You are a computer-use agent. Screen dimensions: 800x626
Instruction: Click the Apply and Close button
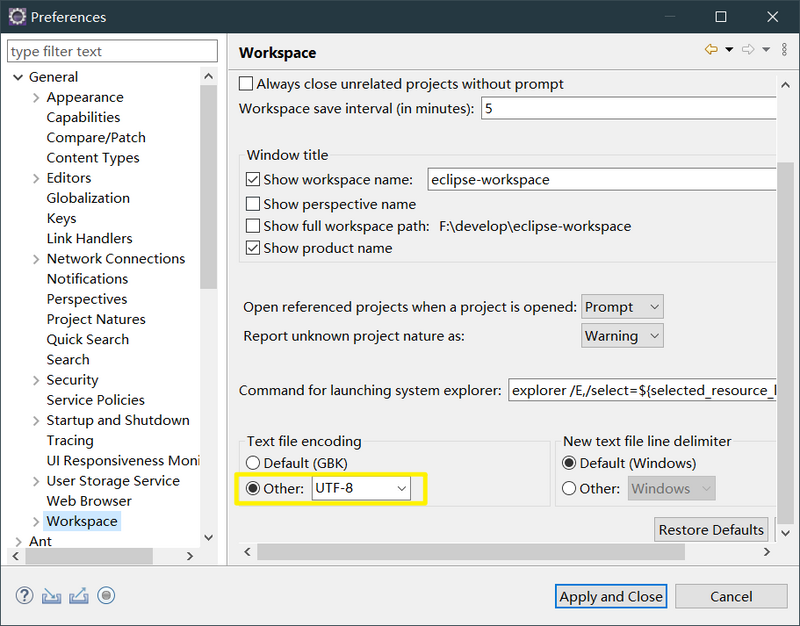(610, 596)
